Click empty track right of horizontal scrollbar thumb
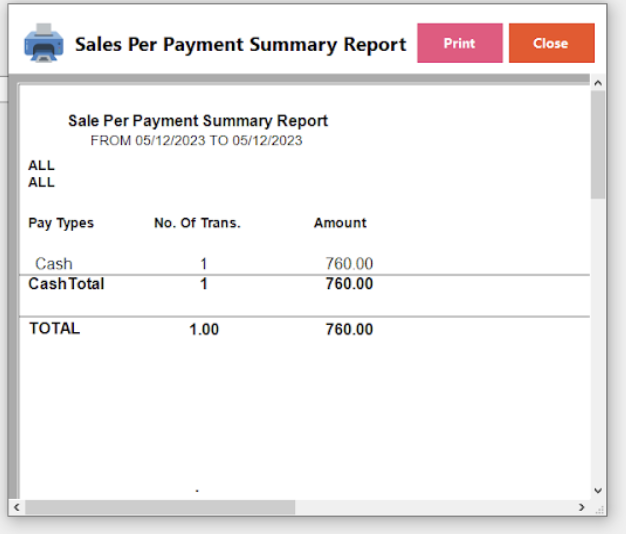626x534 pixels. (434, 507)
